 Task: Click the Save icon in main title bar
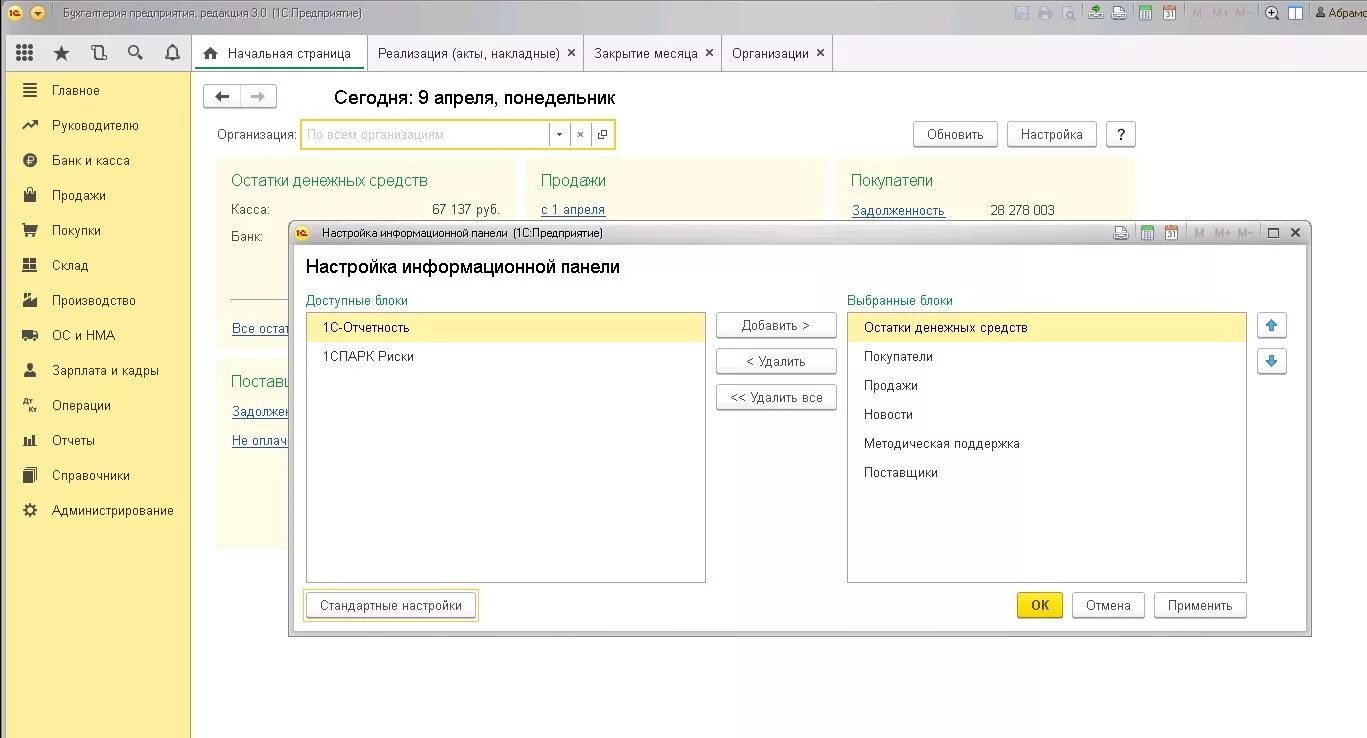tap(1022, 13)
